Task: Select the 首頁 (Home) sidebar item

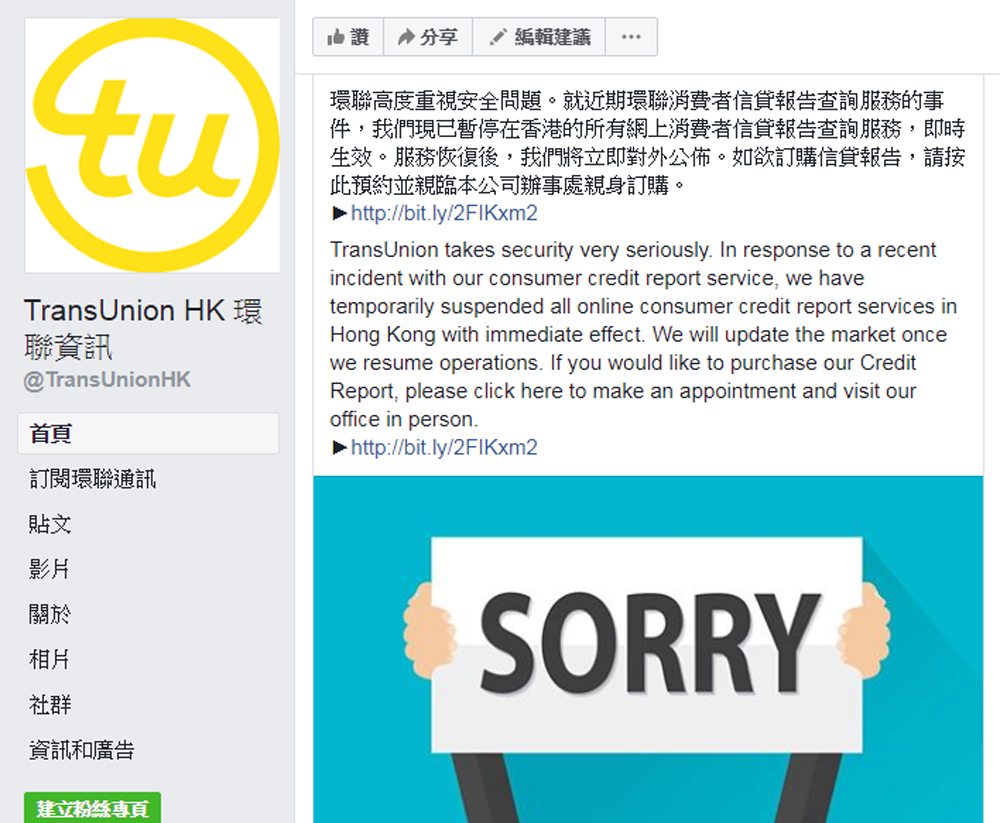Action: coord(148,434)
